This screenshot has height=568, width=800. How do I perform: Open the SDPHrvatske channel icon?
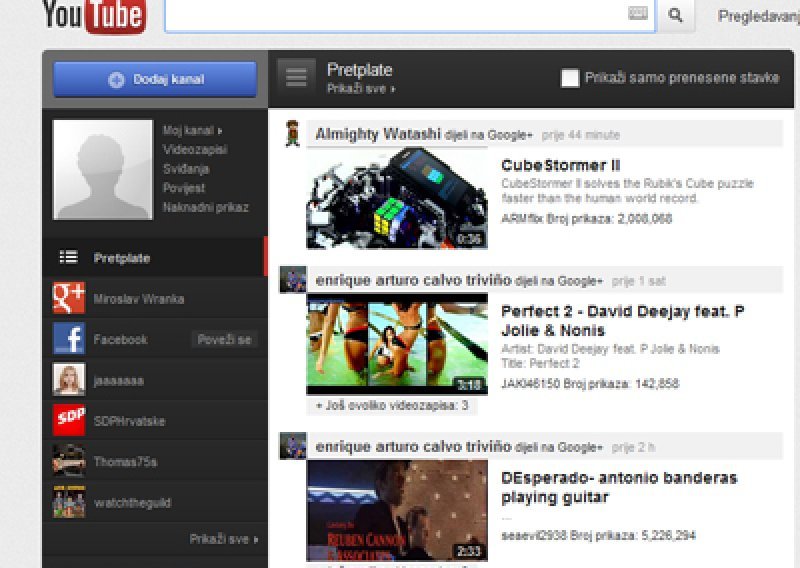coord(69,420)
